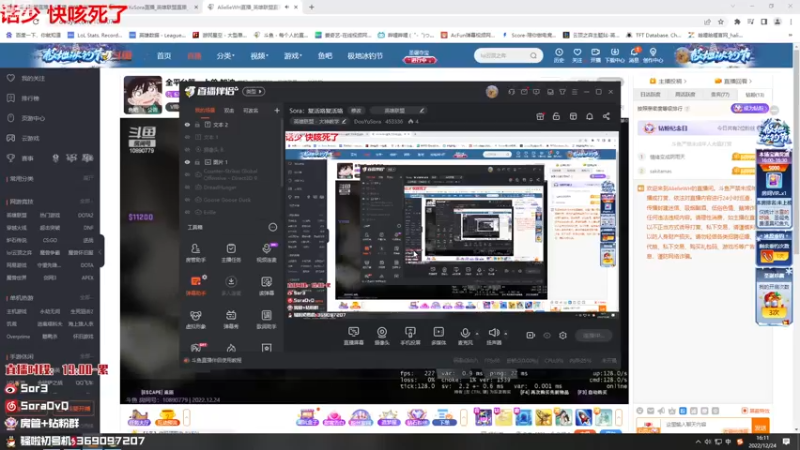The height and width of the screenshot is (450, 800).
Task: Add a 直播屏幕 screen-capture source
Action: [354, 336]
